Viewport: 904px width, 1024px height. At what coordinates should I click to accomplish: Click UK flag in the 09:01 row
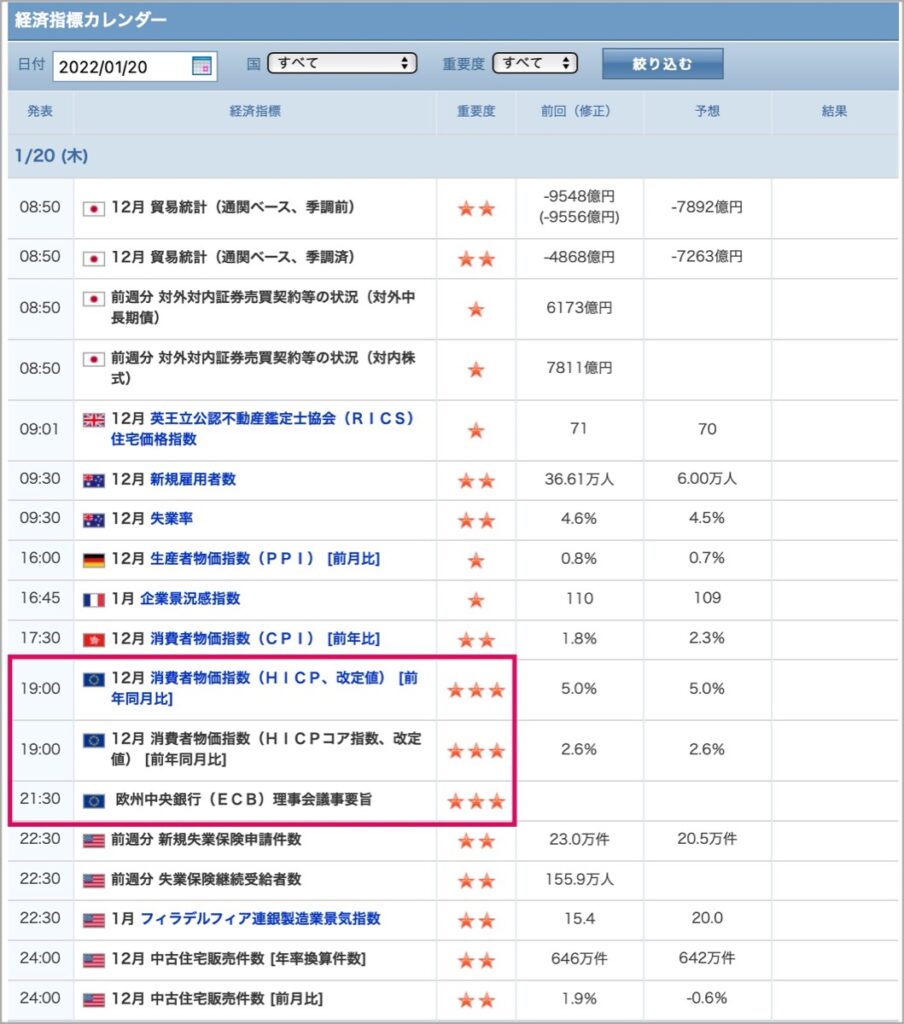pos(93,421)
